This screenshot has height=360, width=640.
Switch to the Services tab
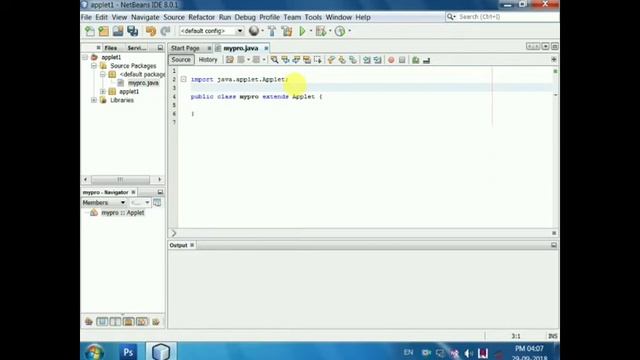[x=137, y=48]
